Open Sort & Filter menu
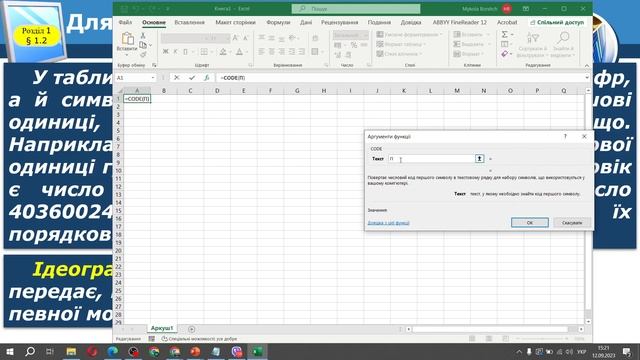The image size is (640, 360). 532,44
